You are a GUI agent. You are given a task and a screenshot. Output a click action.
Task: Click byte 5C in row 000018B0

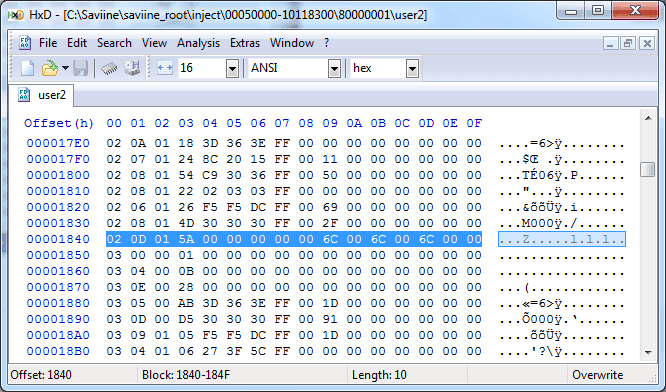[258, 351]
